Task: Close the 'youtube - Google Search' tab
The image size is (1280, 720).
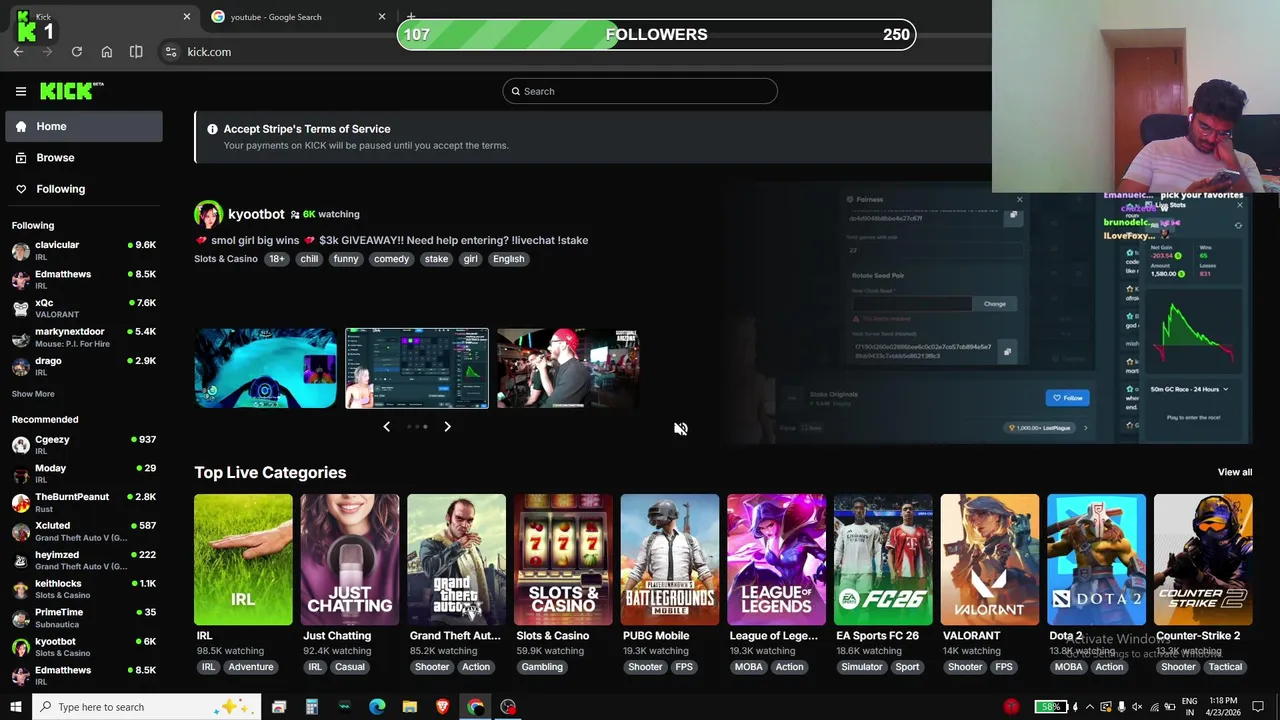Action: click(x=381, y=17)
